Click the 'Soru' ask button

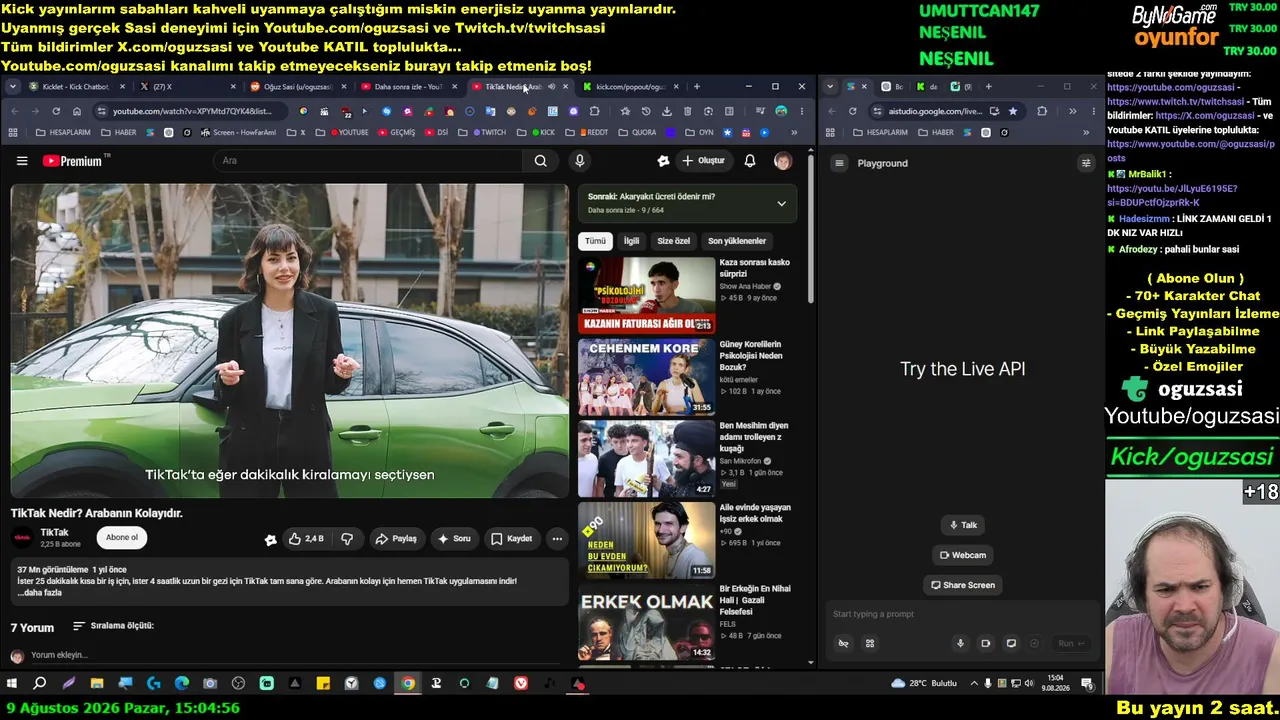[x=454, y=539]
